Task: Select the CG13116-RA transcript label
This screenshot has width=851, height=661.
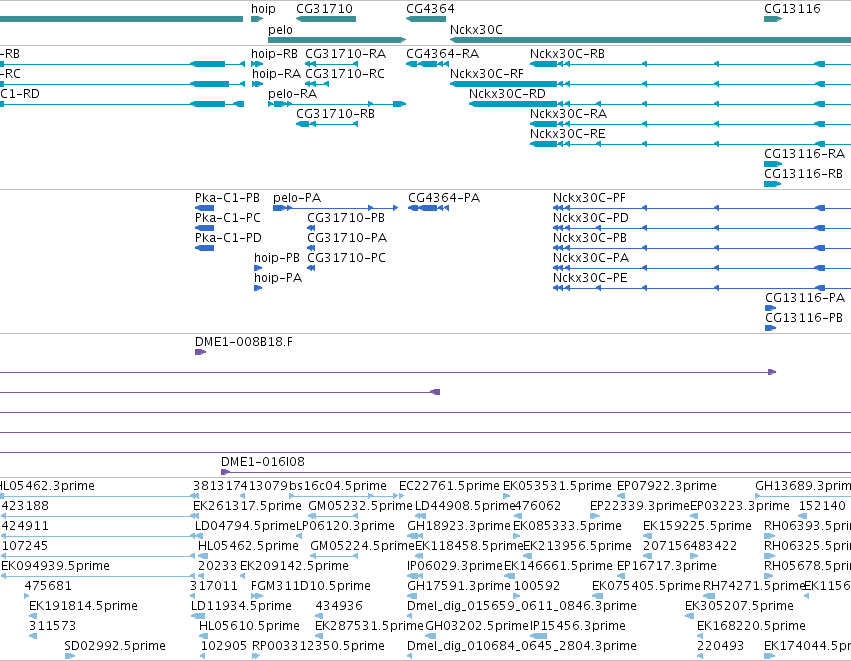Action: click(804, 154)
